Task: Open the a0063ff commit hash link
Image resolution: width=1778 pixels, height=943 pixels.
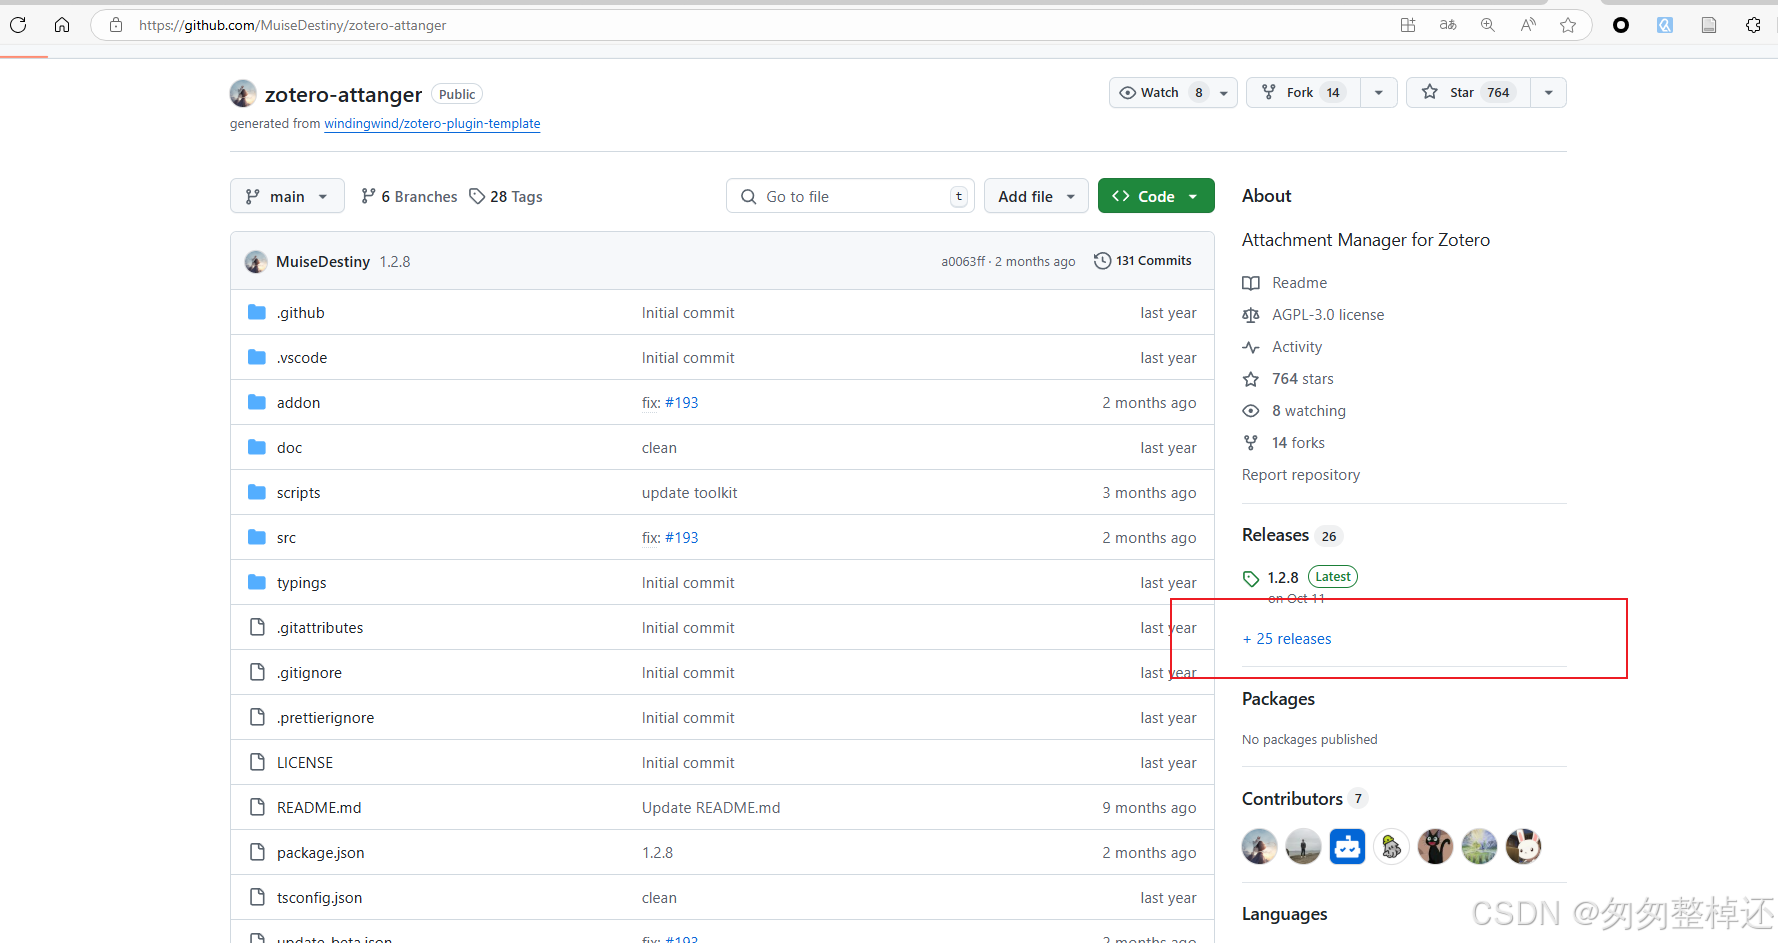Action: coord(963,262)
